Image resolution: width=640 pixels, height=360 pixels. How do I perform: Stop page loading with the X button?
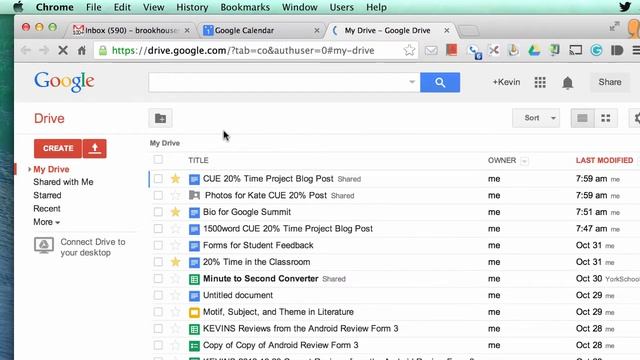(x=63, y=50)
